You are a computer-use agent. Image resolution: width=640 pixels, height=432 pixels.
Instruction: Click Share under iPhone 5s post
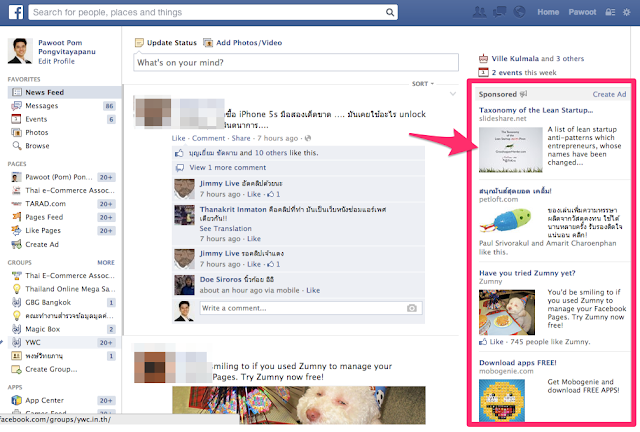click(241, 138)
